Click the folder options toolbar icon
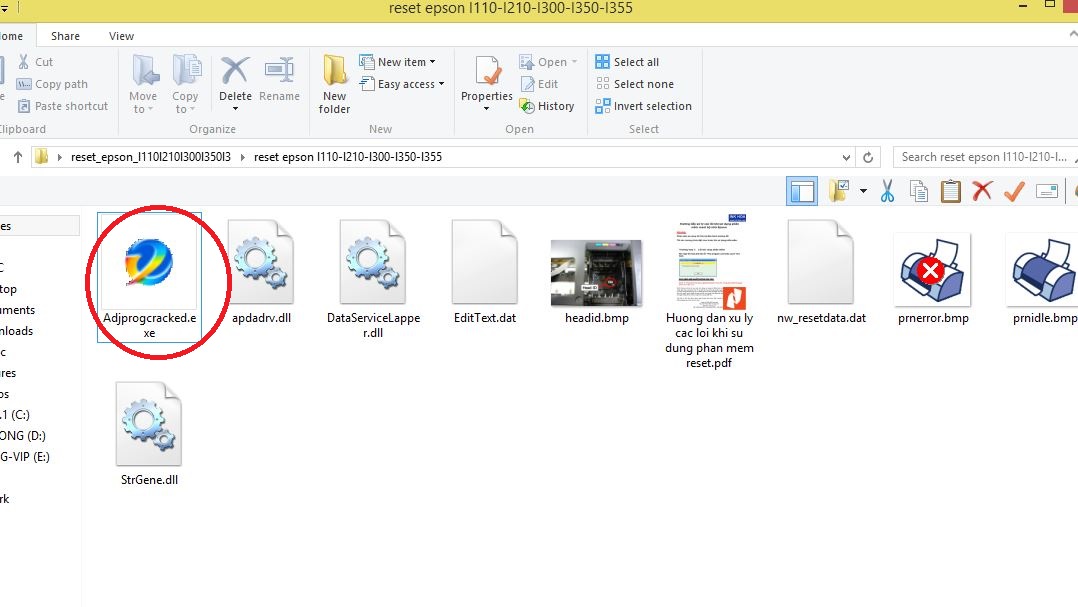 click(839, 191)
